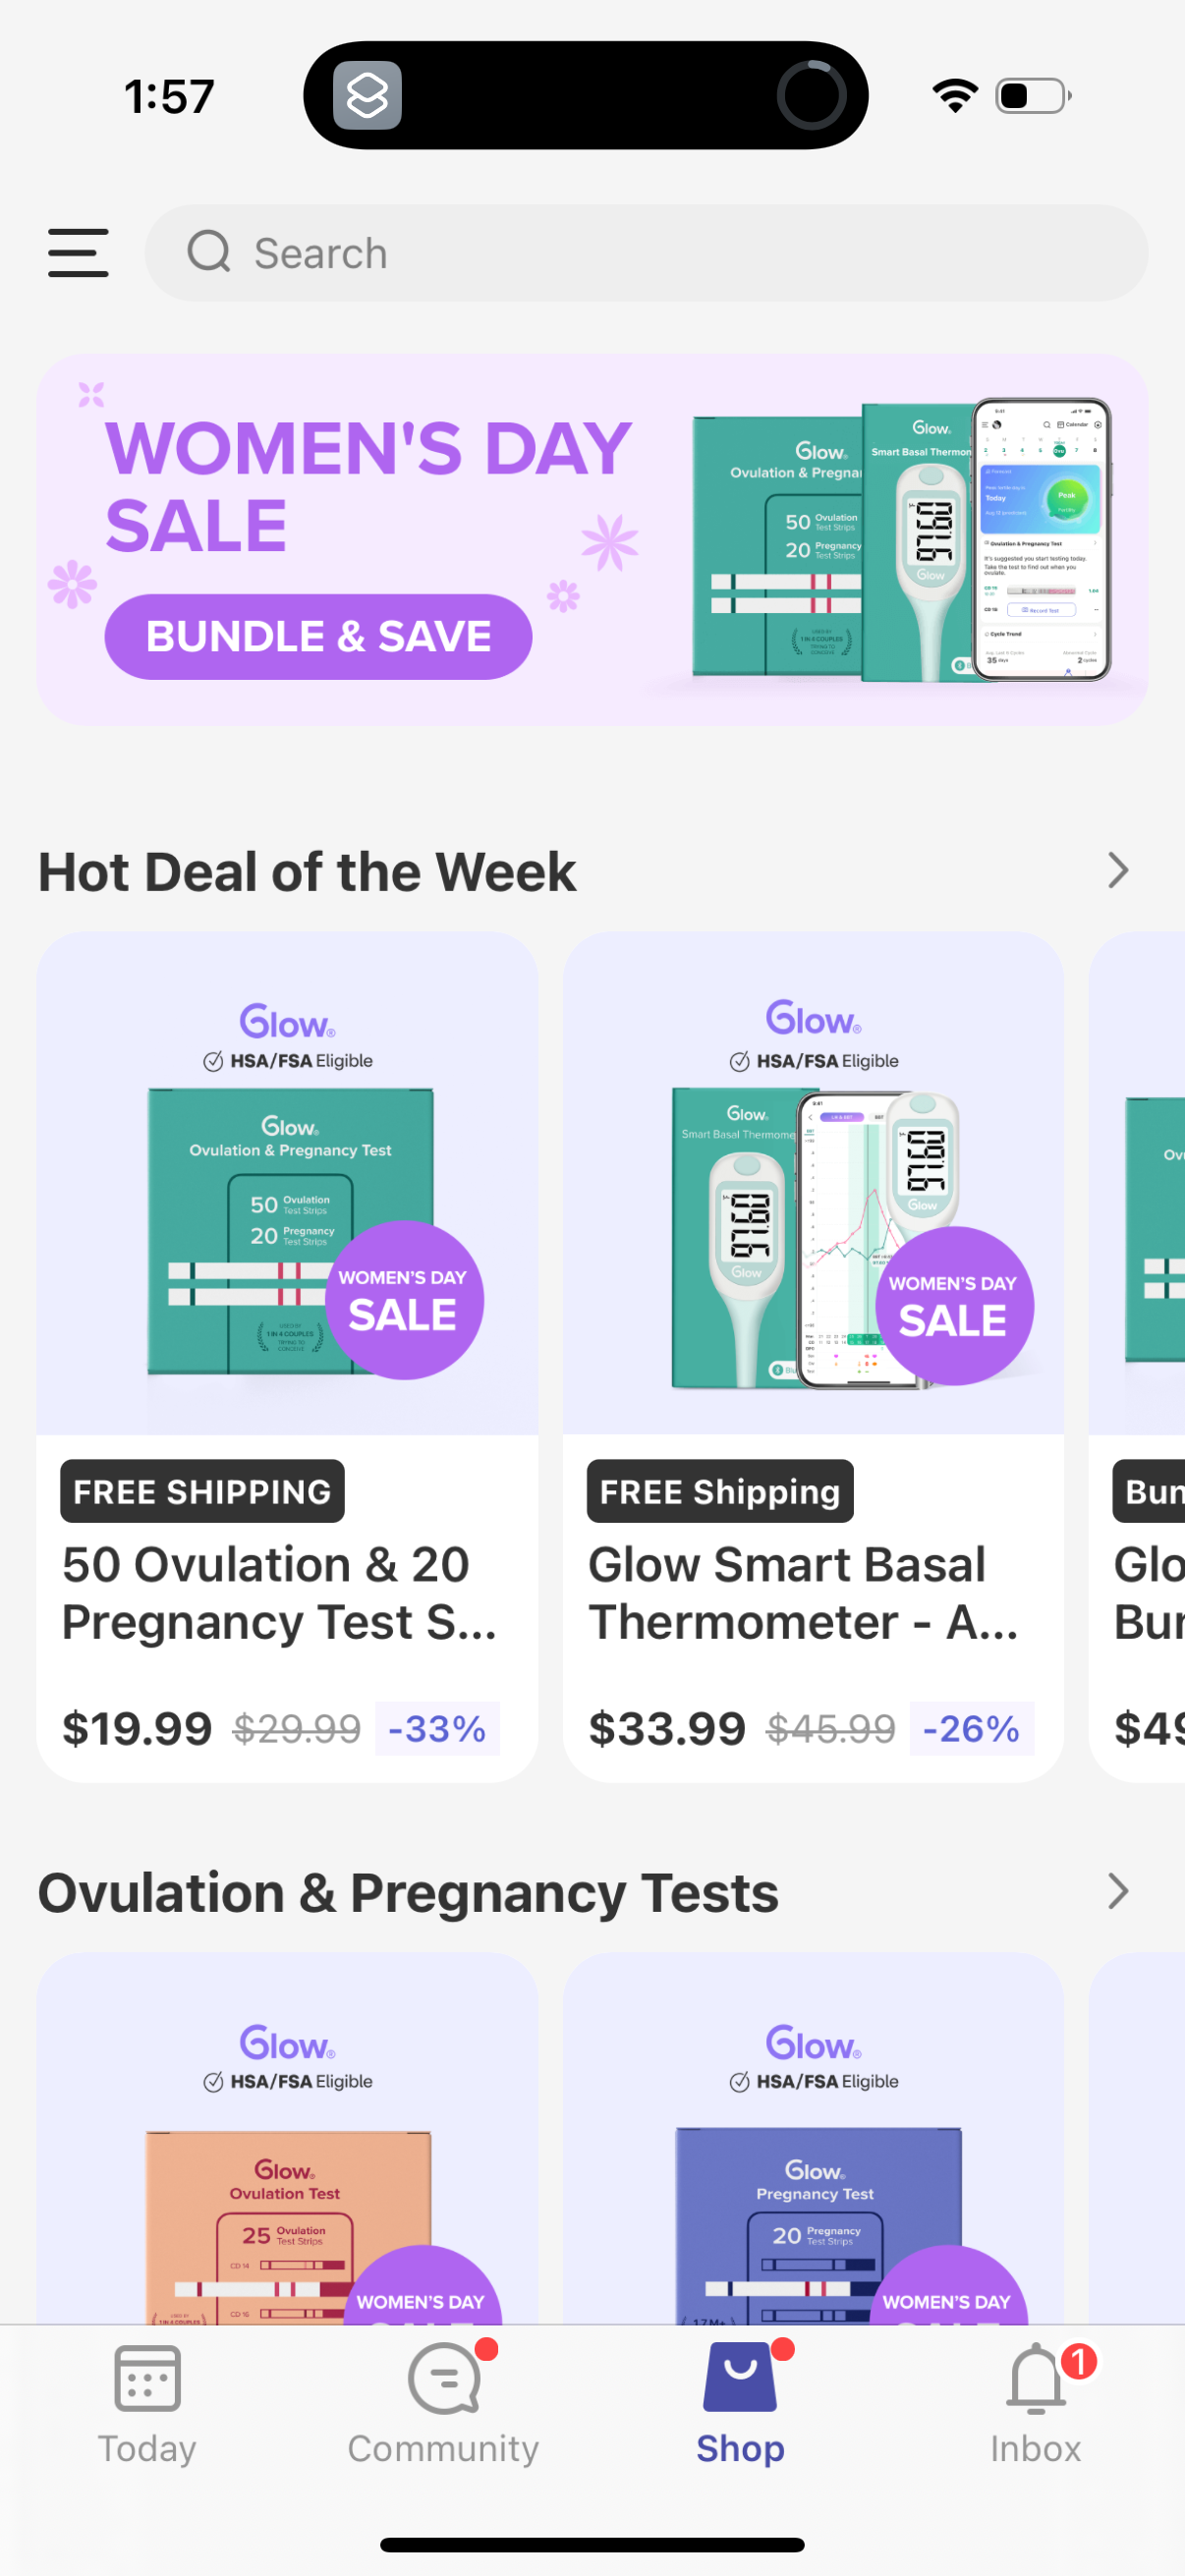The width and height of the screenshot is (1185, 2576).
Task: Open the hamburger menu icon
Action: click(x=78, y=252)
